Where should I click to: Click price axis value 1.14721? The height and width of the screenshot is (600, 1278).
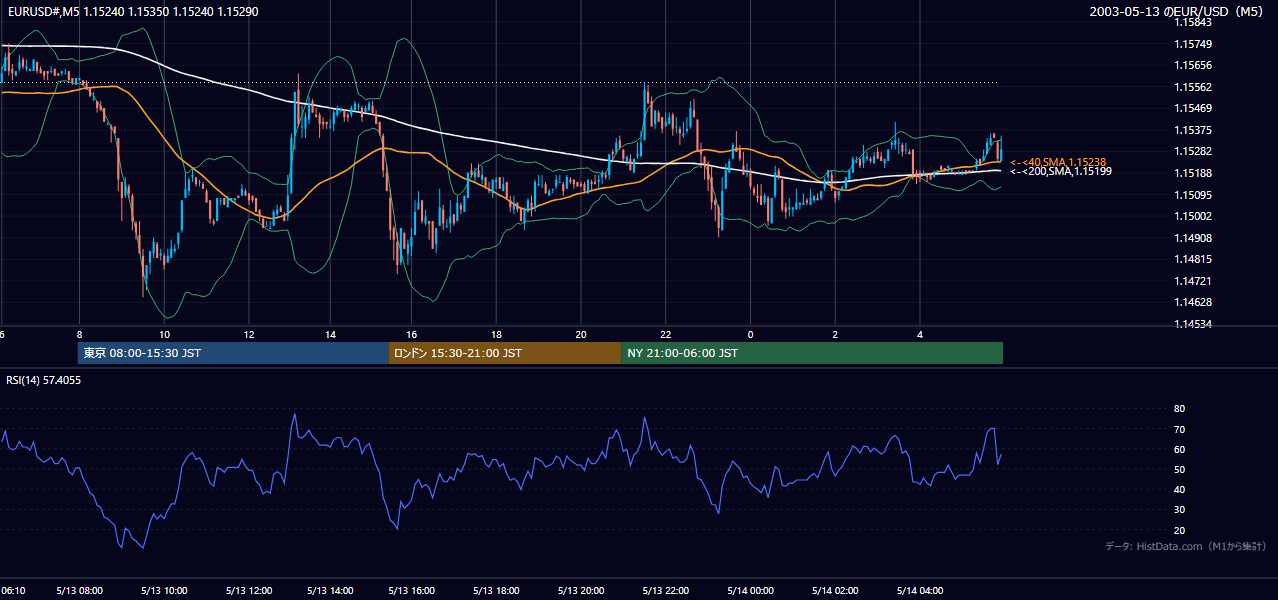(x=1192, y=281)
